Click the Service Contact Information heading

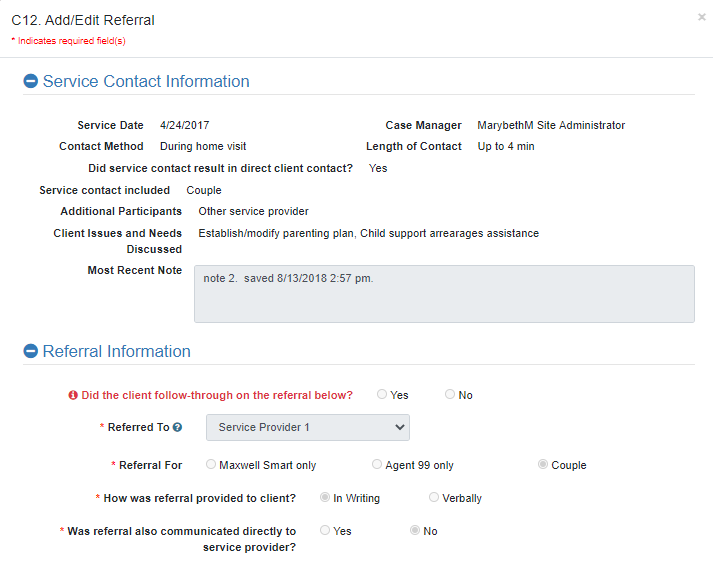[146, 82]
